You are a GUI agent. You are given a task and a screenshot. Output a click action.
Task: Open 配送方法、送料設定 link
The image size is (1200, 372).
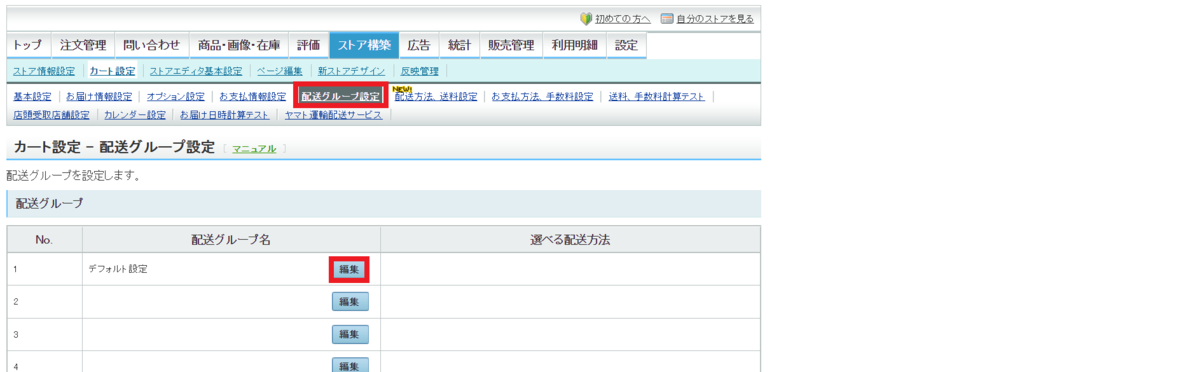pos(436,97)
